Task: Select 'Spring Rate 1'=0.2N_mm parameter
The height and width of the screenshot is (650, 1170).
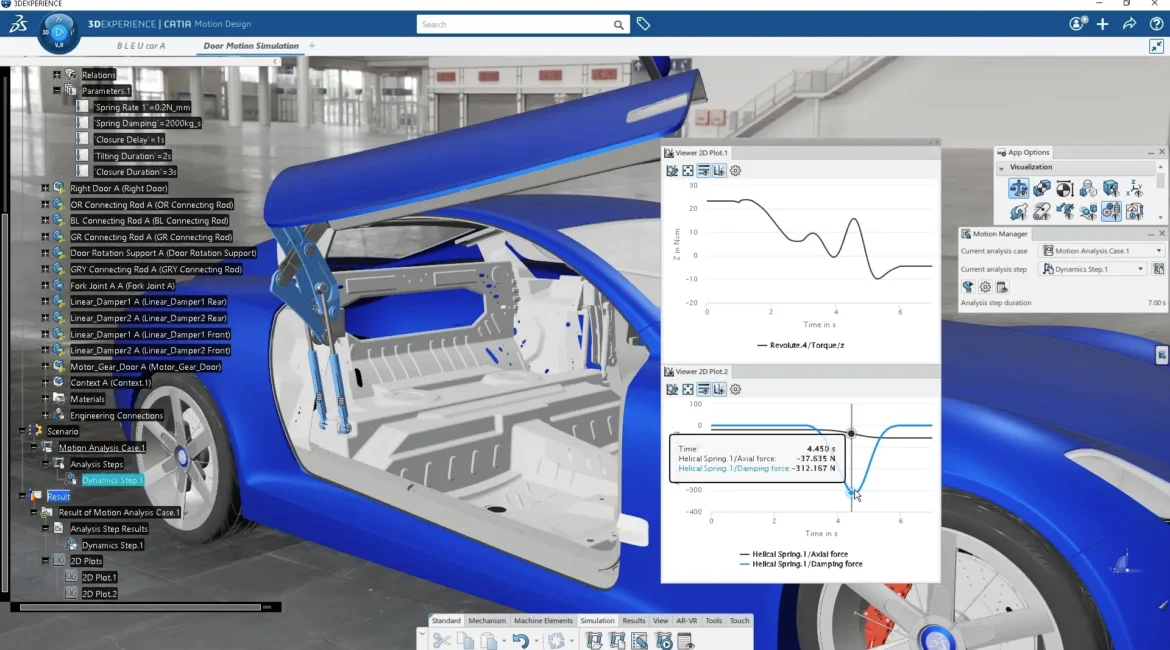Action: [143, 107]
